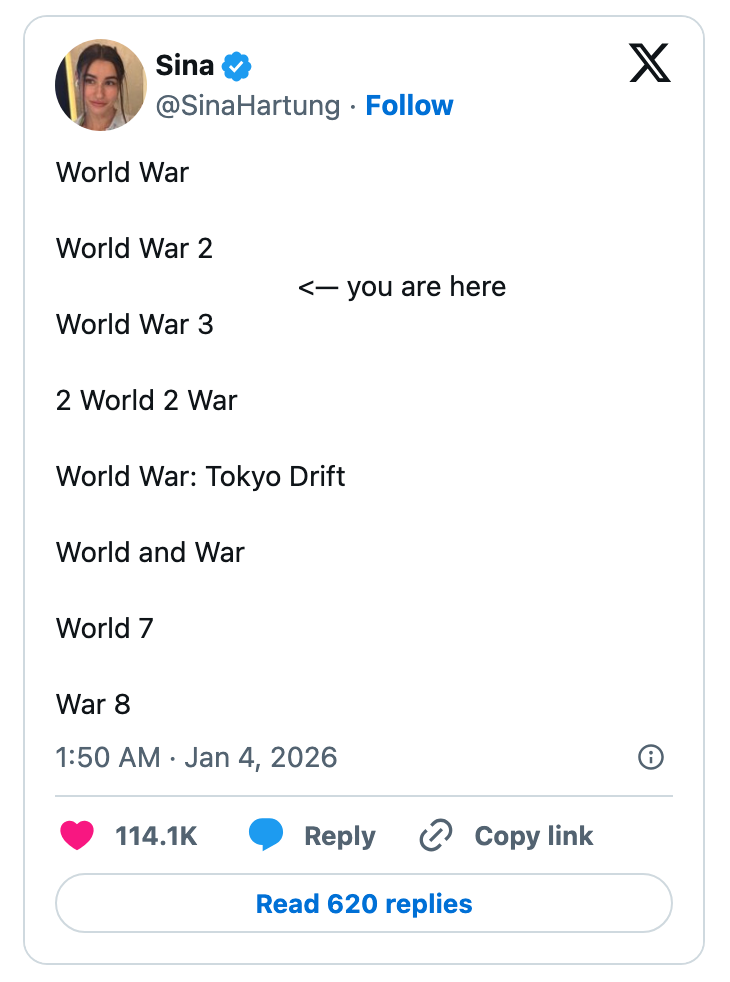Viewport: 730px width, 982px height.
Task: Select the World War 3 line of text
Action: click(x=134, y=324)
